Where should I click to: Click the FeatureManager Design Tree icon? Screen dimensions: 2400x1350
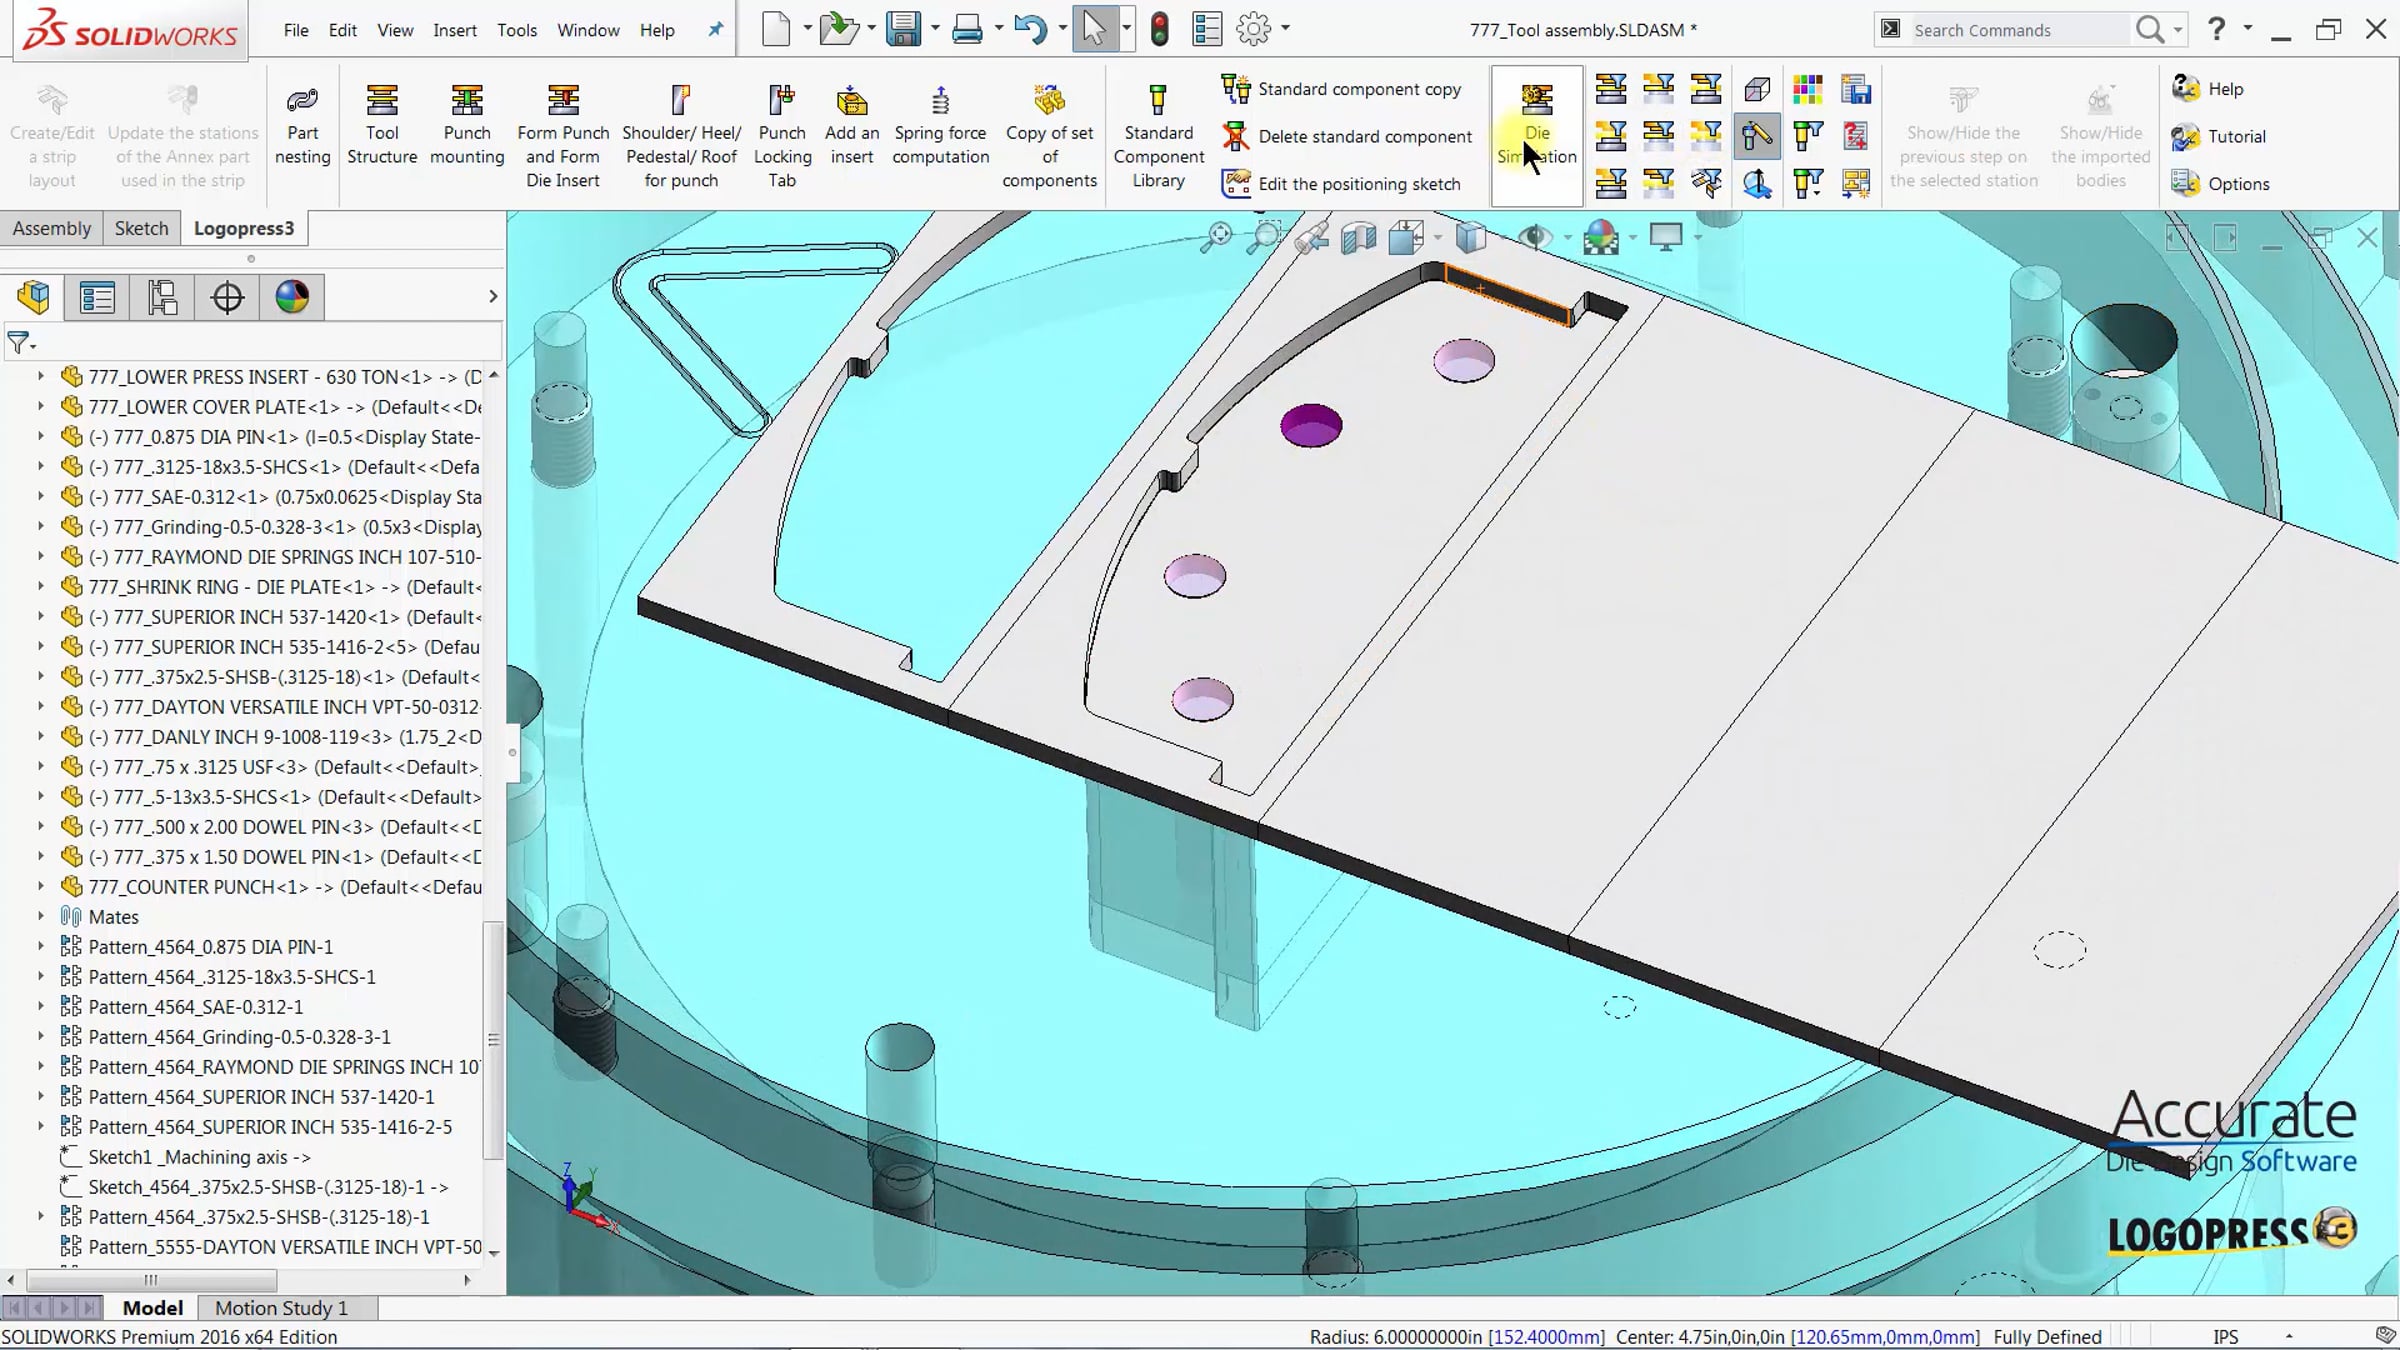33,297
